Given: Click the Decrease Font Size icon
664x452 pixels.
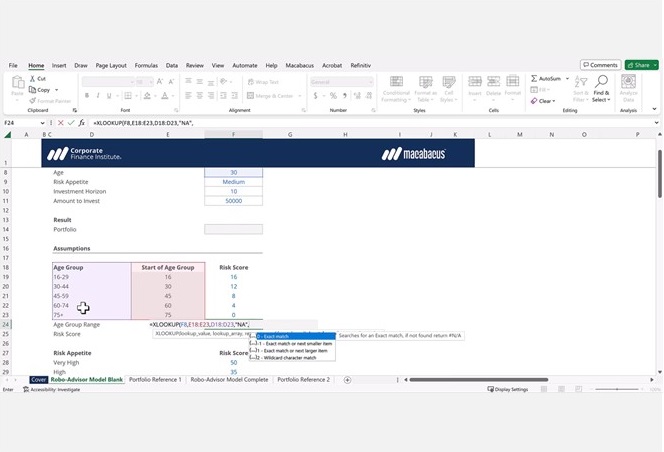Looking at the screenshot, I should click(171, 81).
